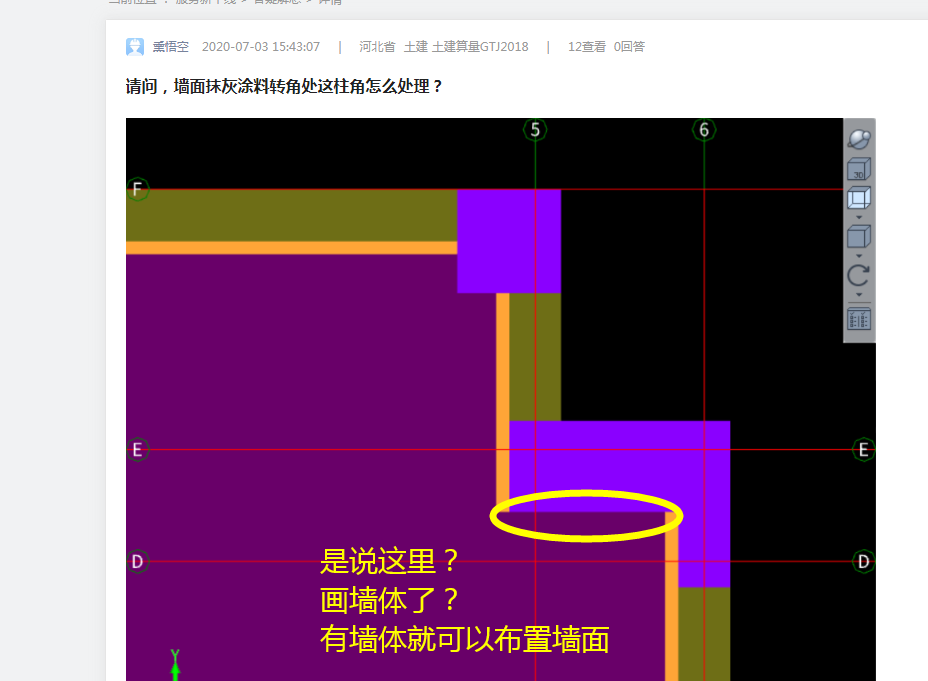
Task: Open the 3D orbit sphere view tool
Action: click(x=859, y=139)
